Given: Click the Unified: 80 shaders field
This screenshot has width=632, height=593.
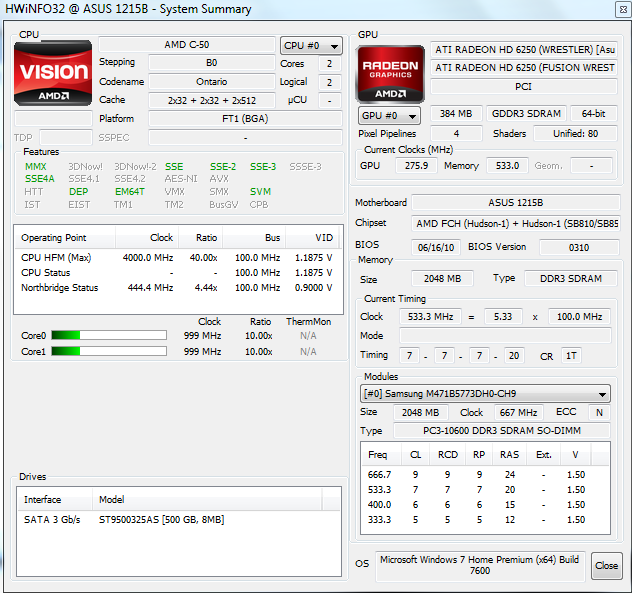Looking at the screenshot, I should 575,133.
